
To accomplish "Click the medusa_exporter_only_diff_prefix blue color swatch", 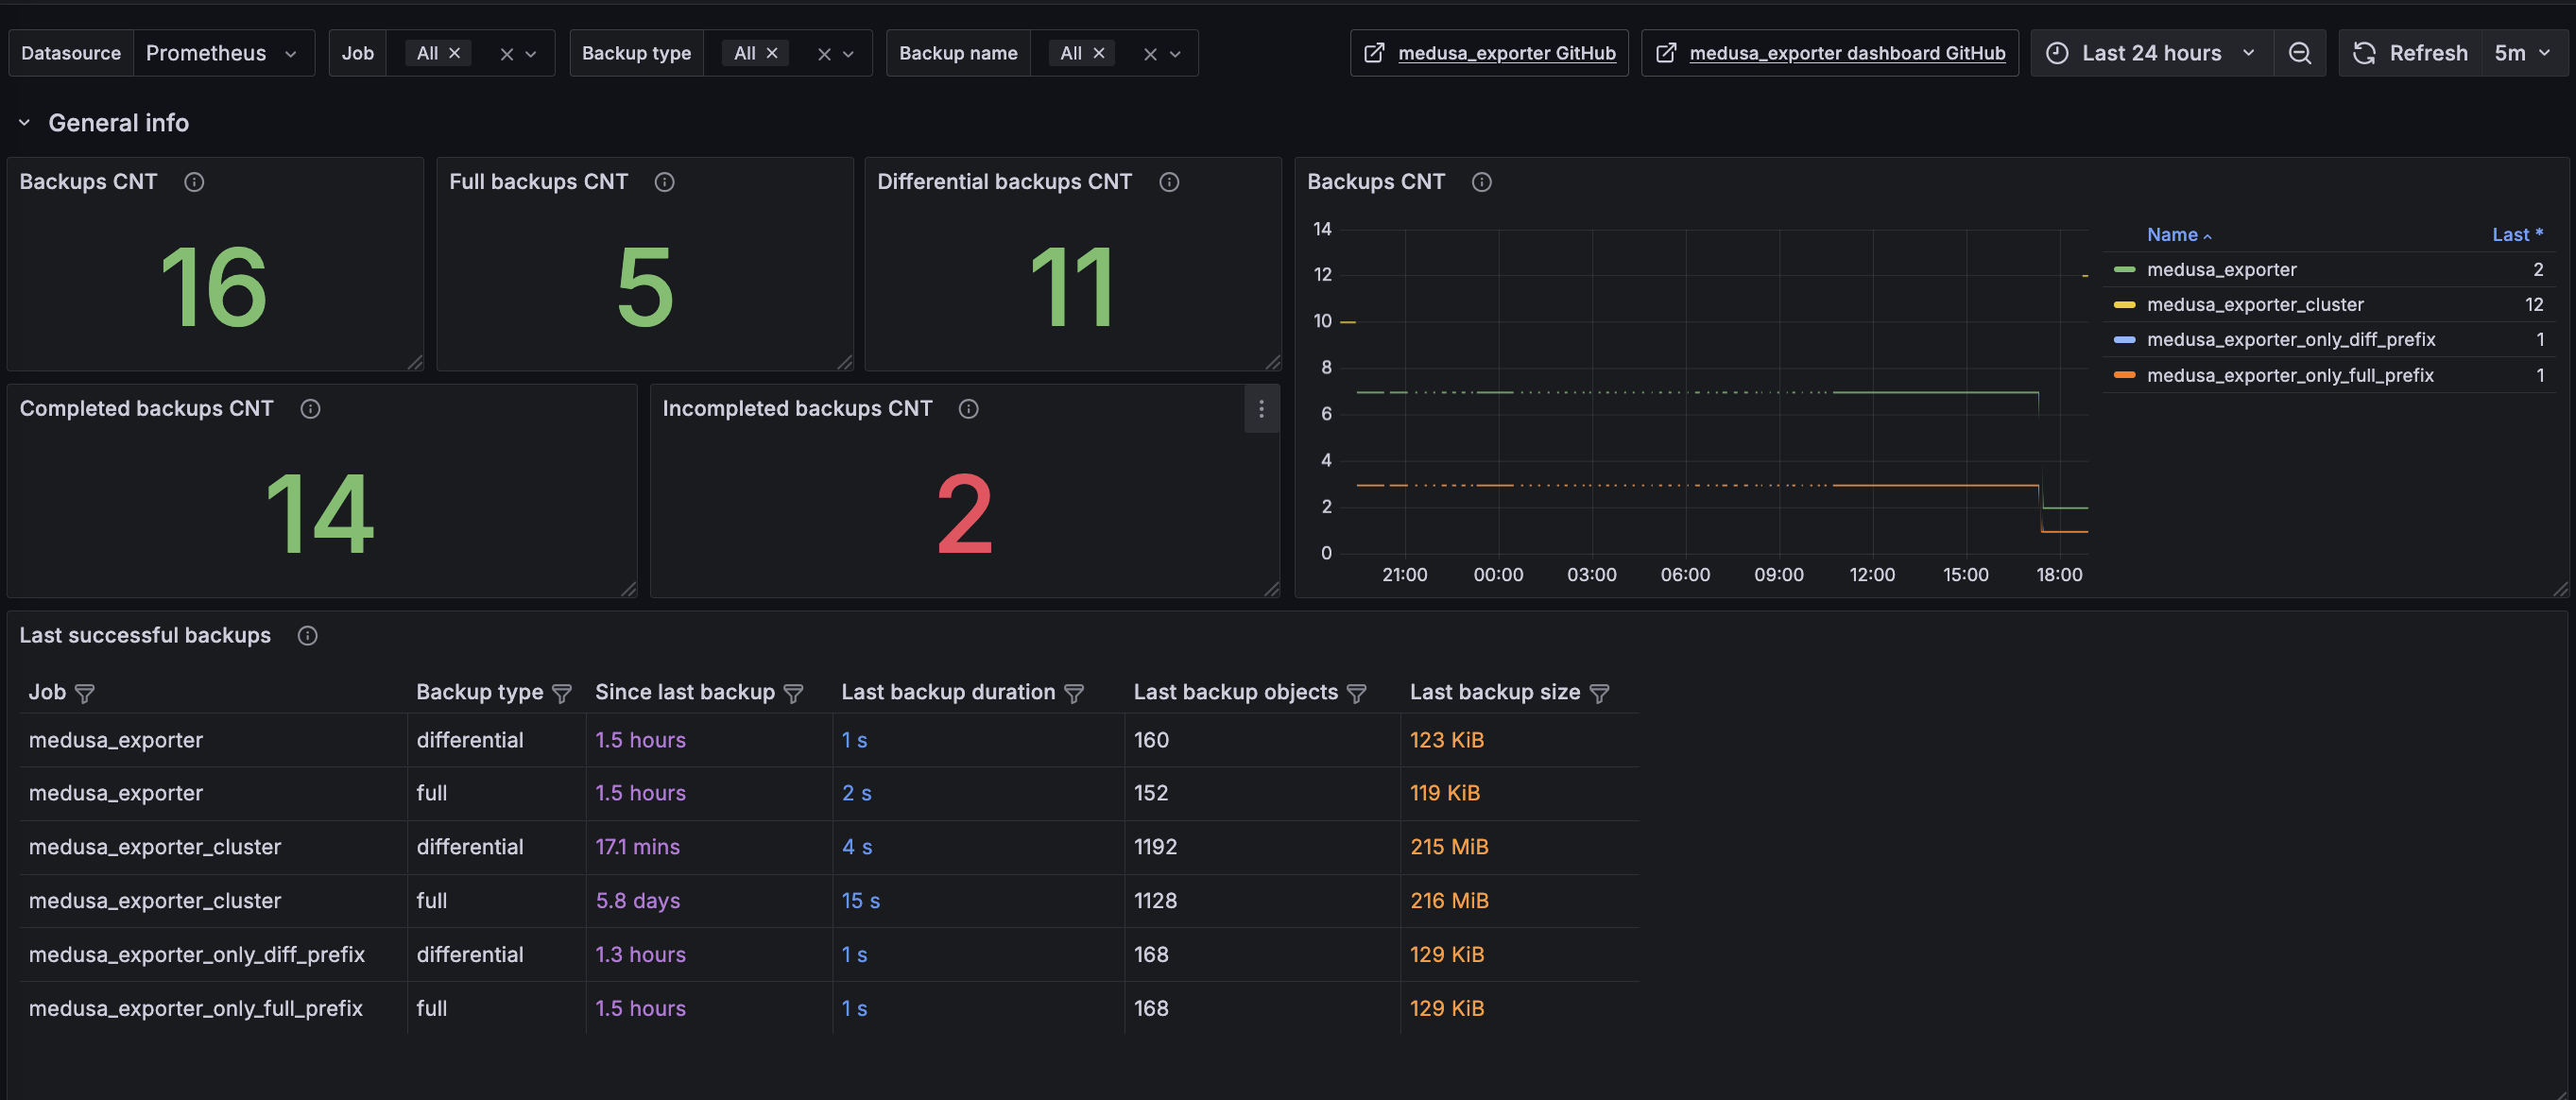I will coord(2124,340).
